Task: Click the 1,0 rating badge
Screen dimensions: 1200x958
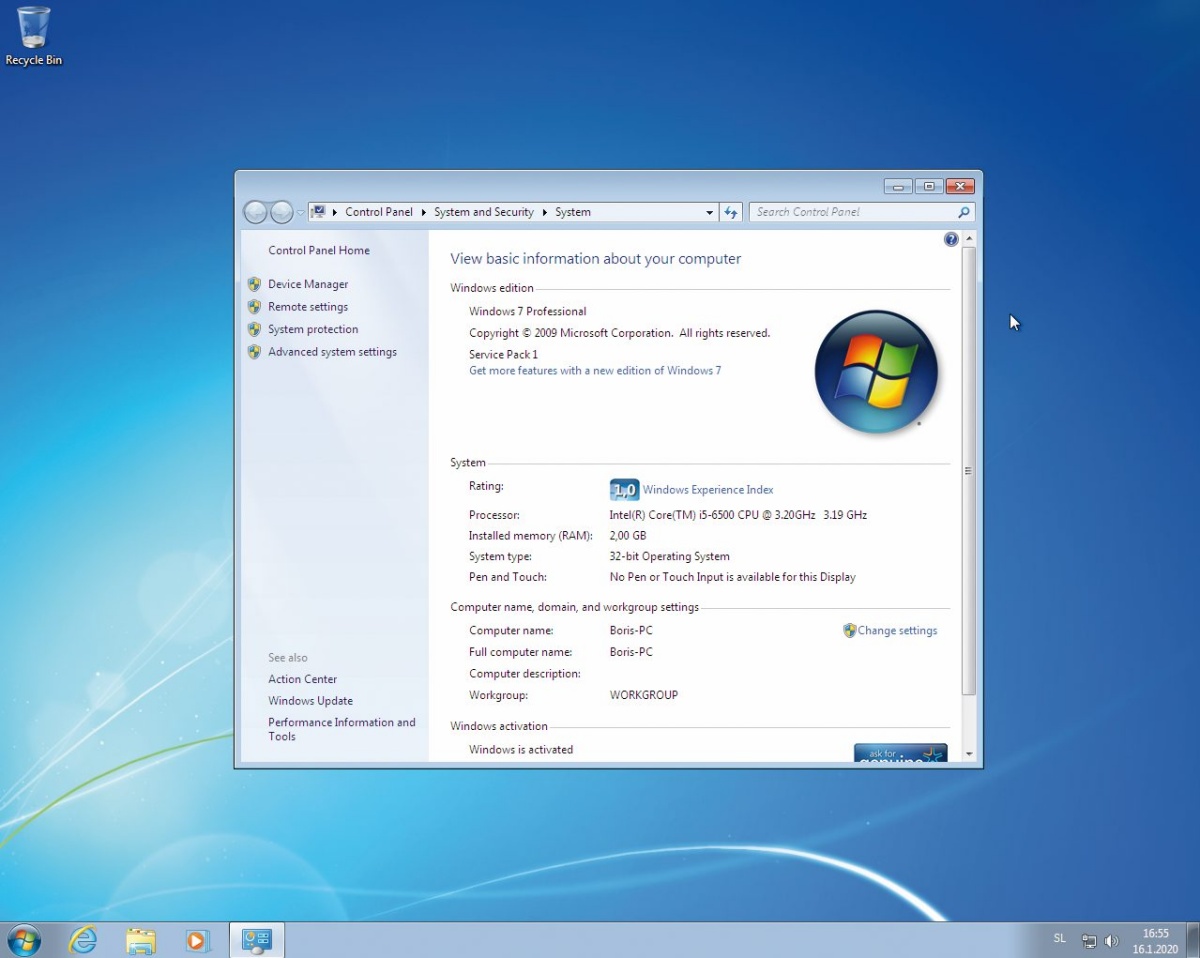Action: tap(624, 490)
